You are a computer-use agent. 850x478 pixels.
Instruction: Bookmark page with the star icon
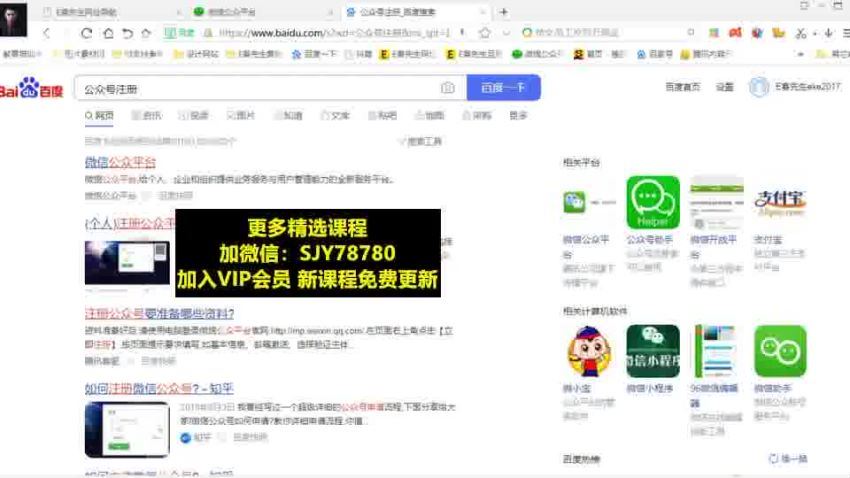485,33
